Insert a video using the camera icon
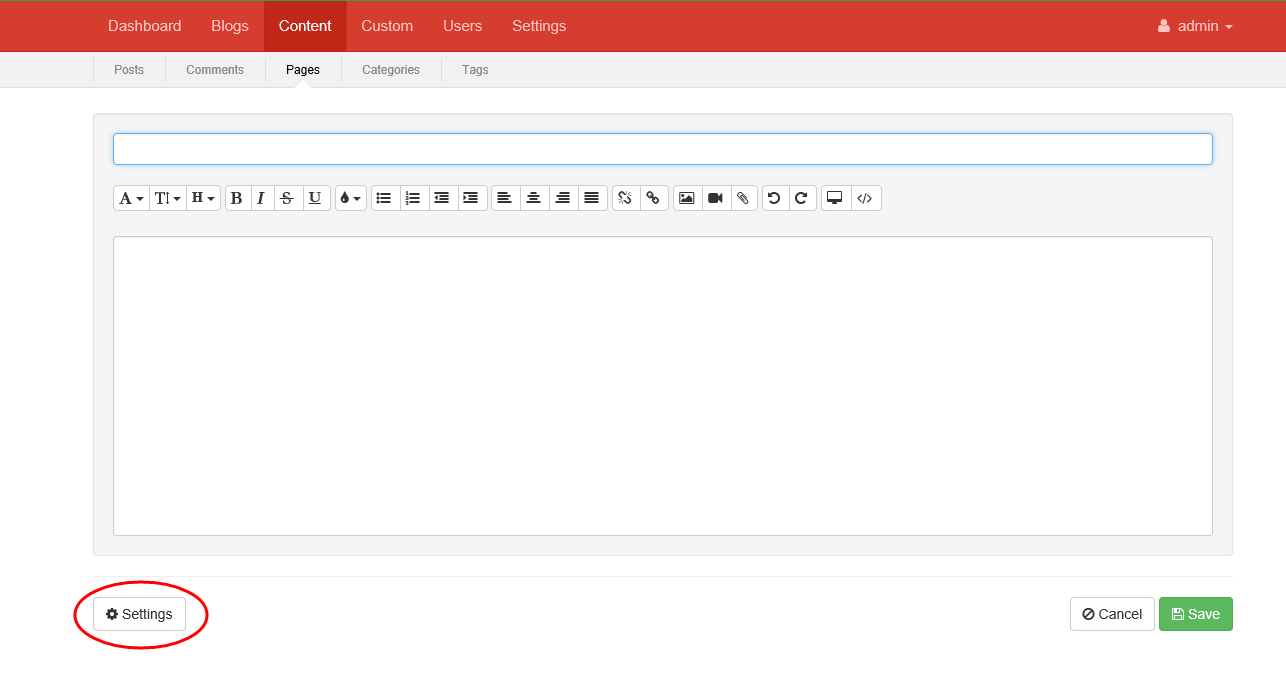 tap(715, 198)
